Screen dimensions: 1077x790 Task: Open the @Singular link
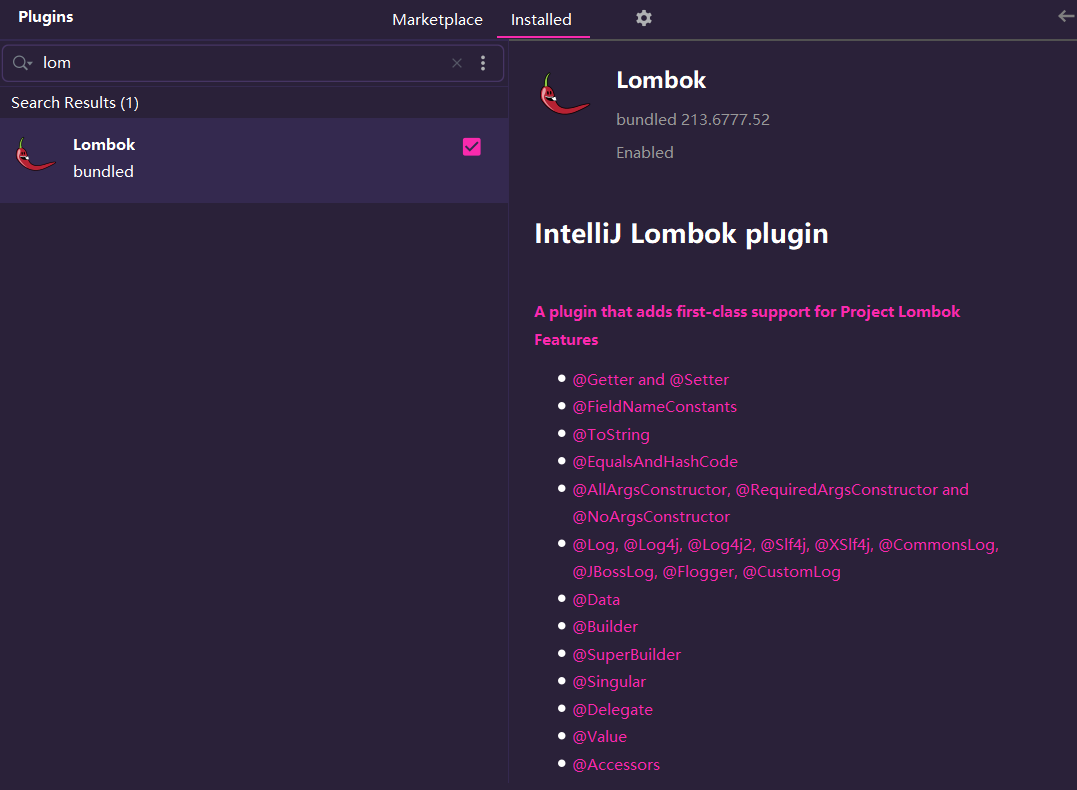coord(609,682)
